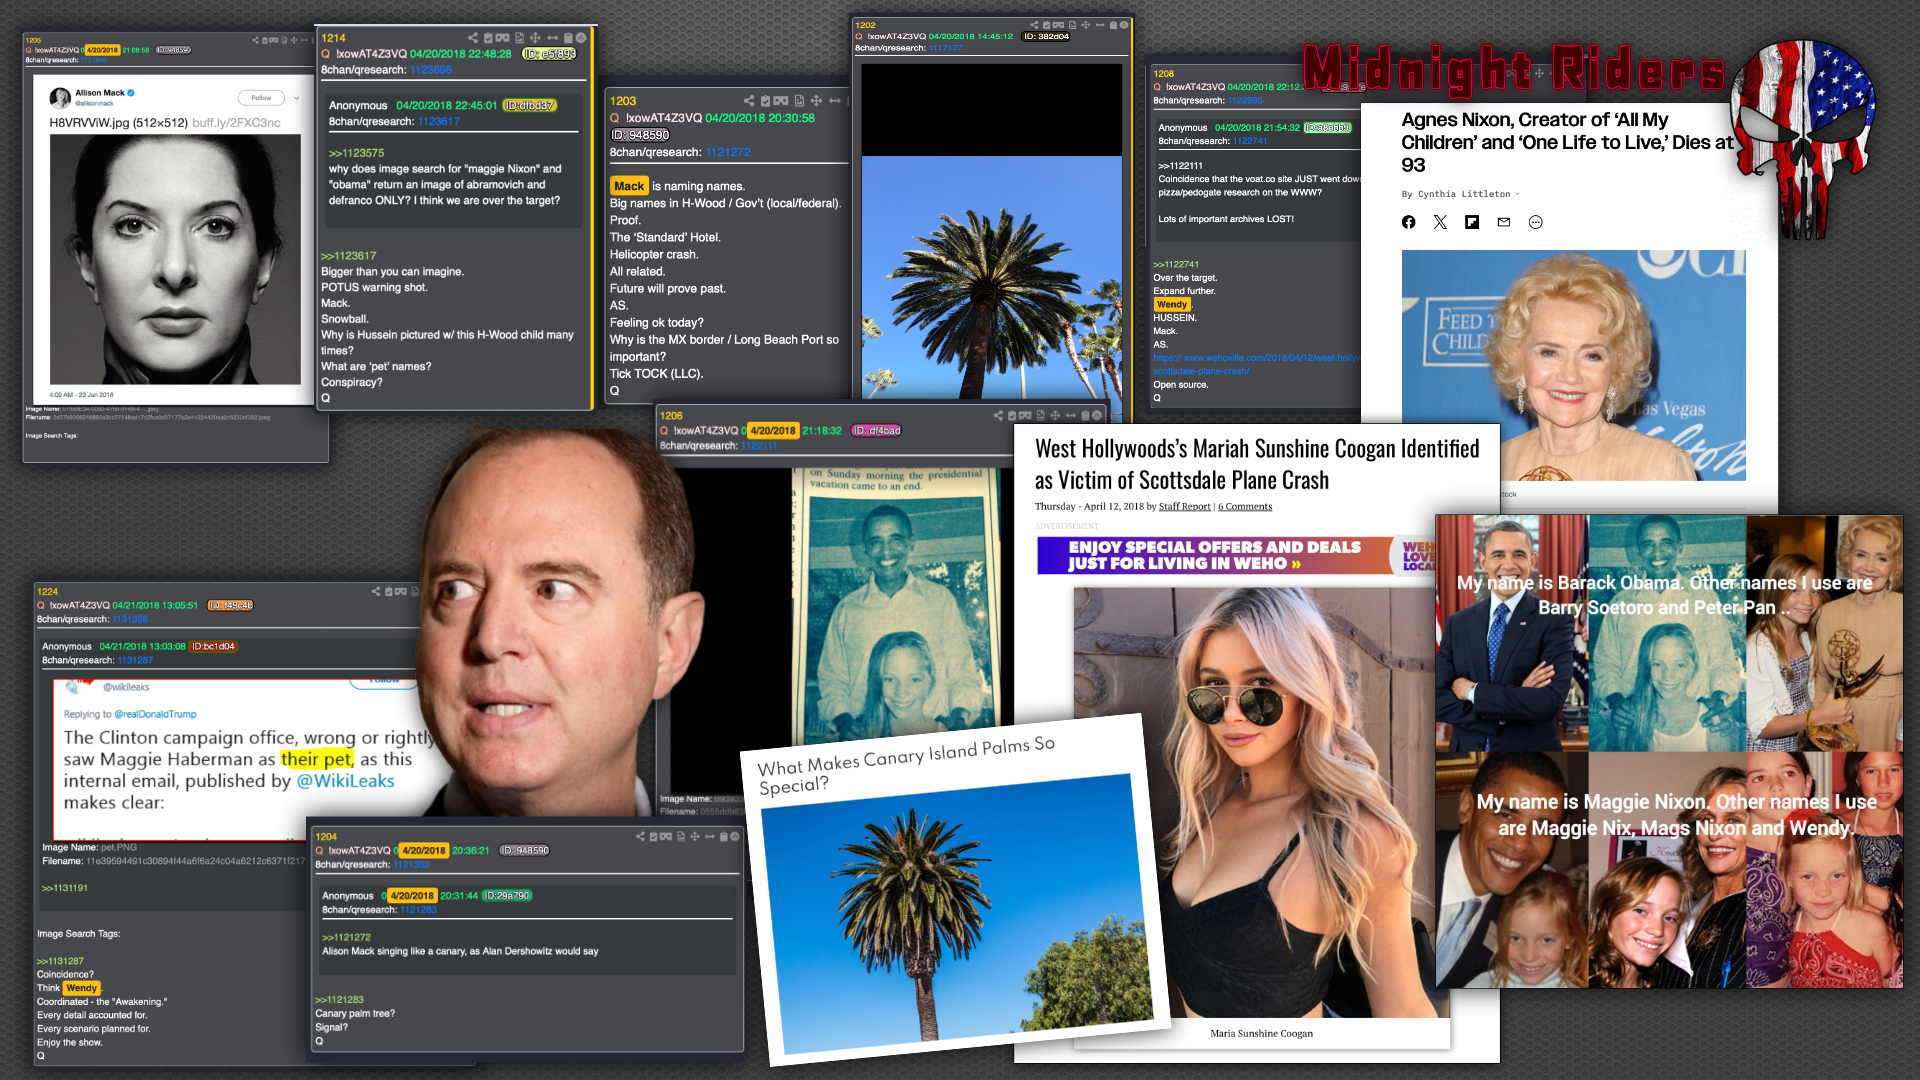Screen dimensions: 1920x1080
Task: Share Agnes Nixon article on Facebook
Action: (1408, 222)
